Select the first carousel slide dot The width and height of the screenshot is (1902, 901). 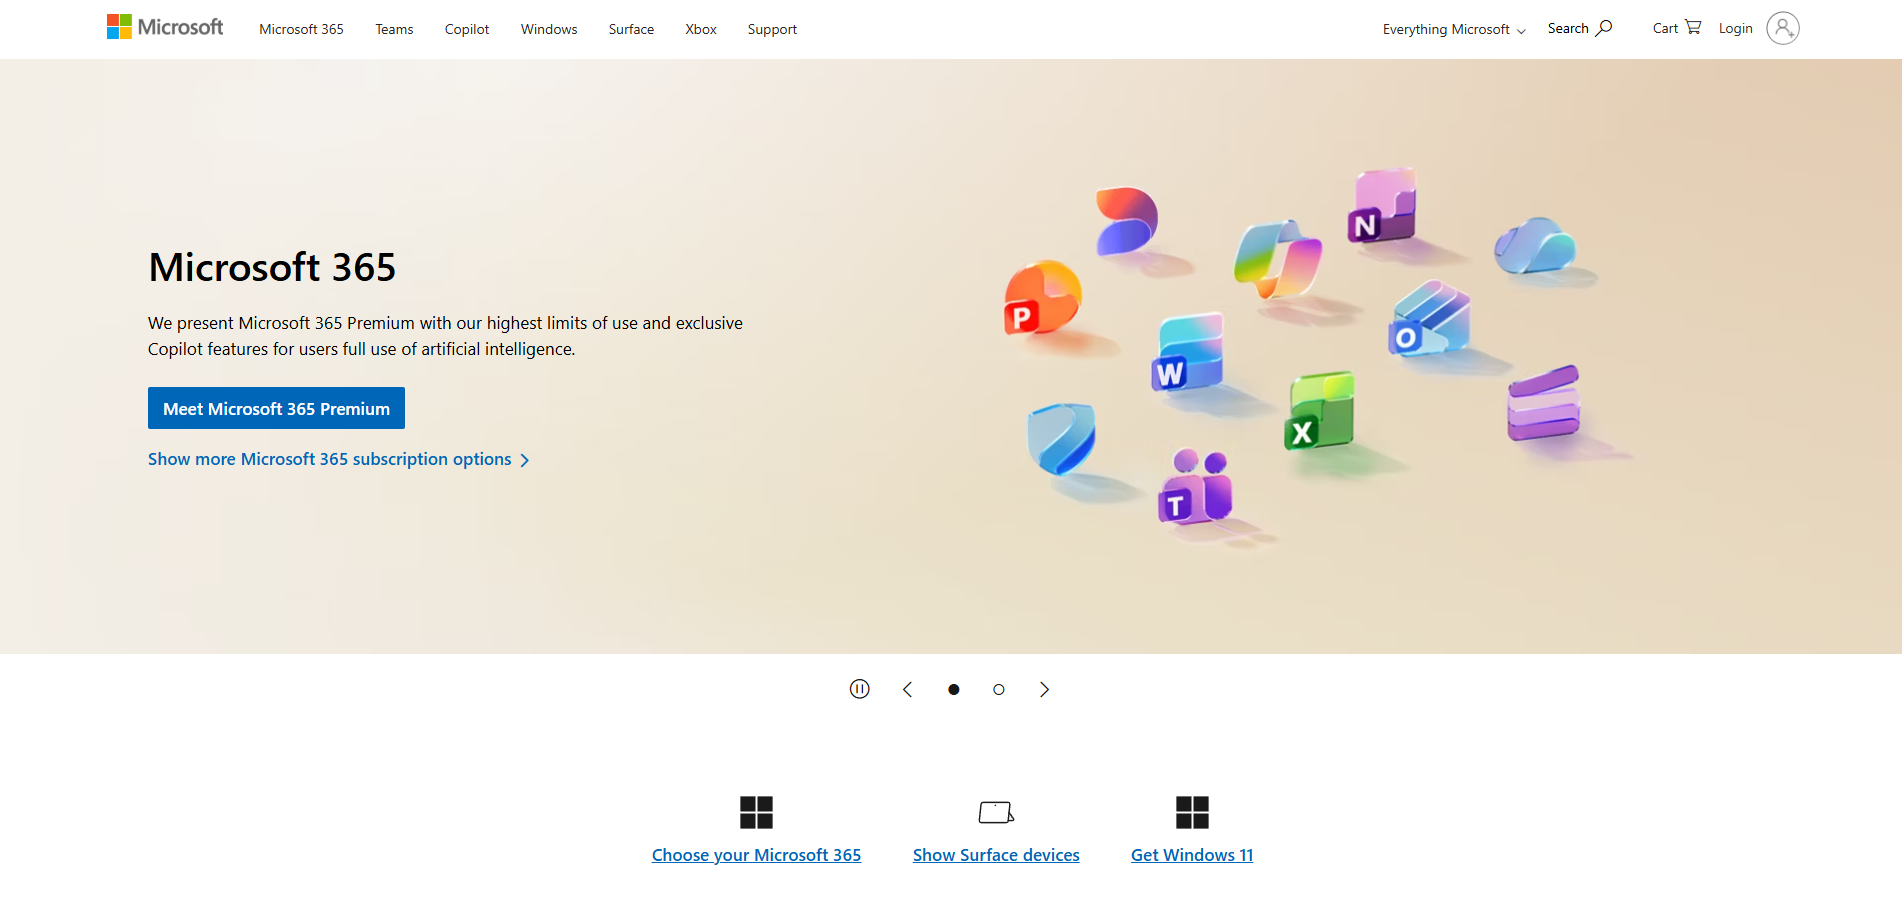[953, 689]
